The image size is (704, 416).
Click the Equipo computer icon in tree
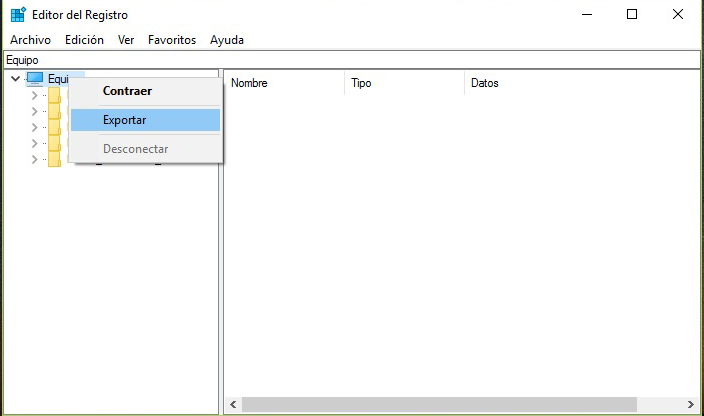point(35,78)
